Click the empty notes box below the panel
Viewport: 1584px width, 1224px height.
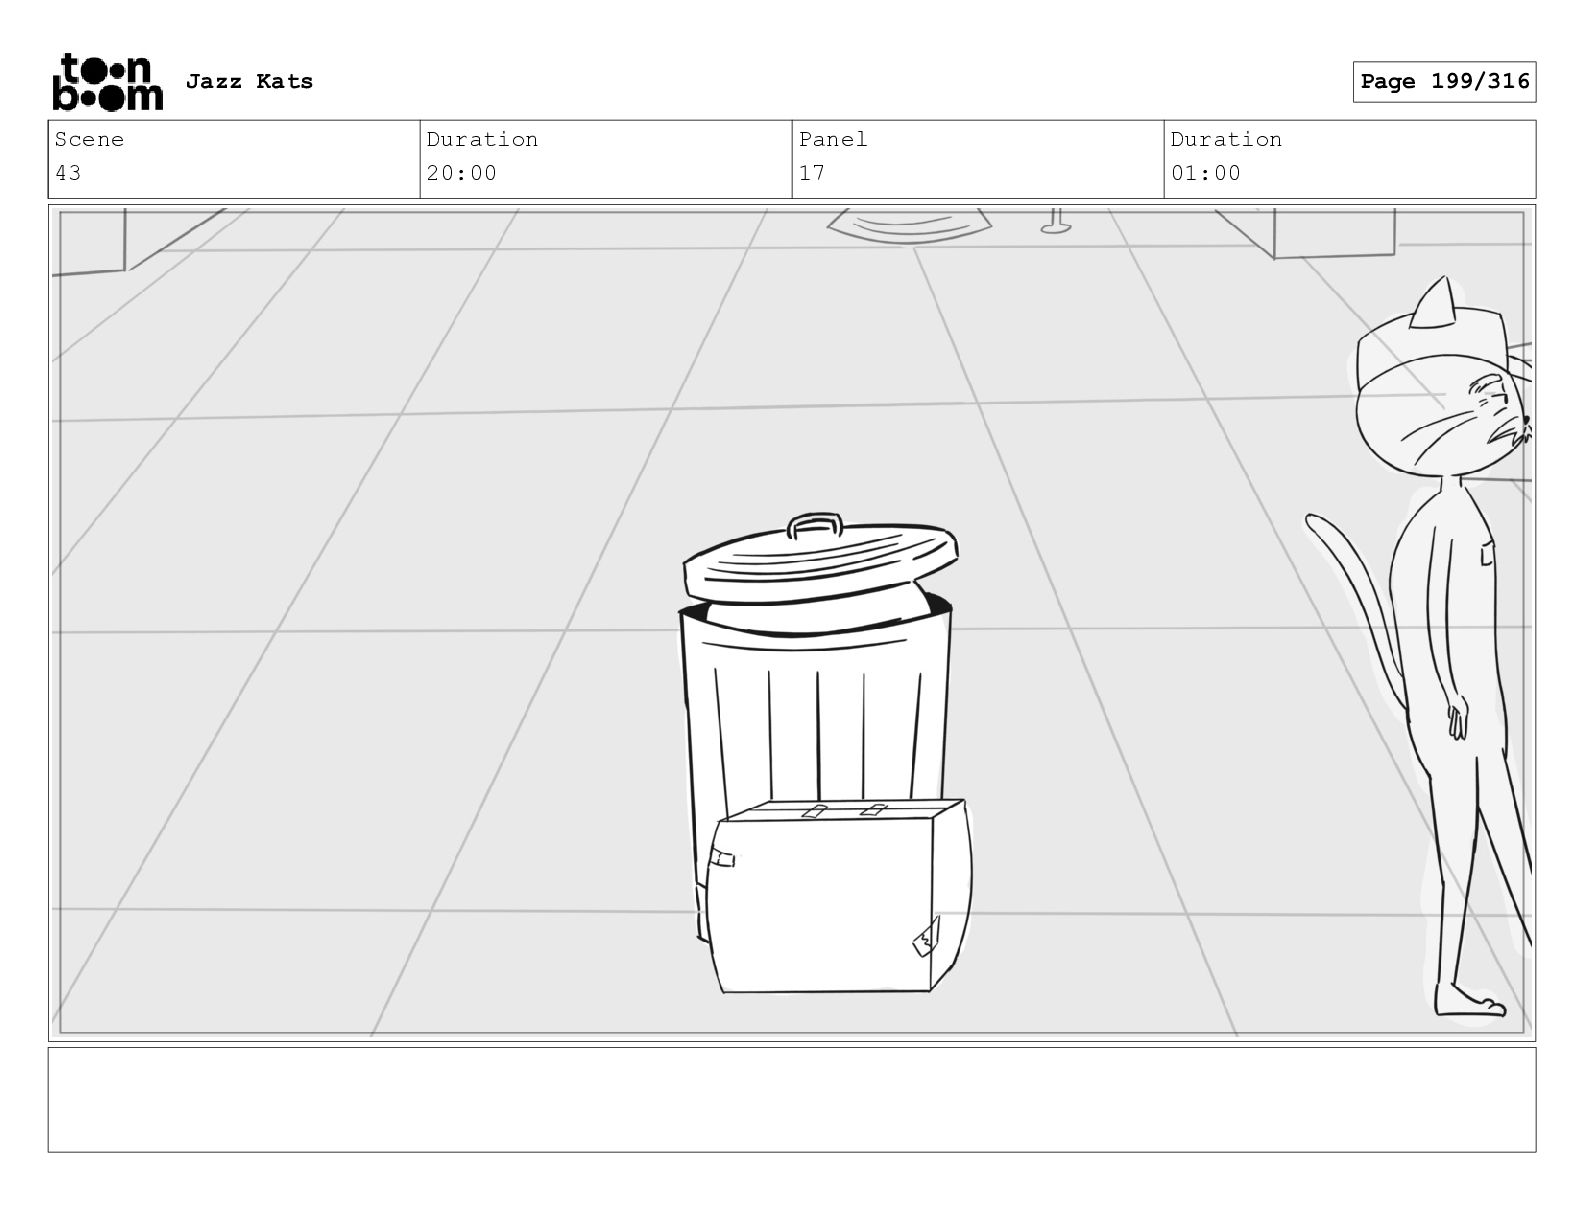coord(792,1099)
